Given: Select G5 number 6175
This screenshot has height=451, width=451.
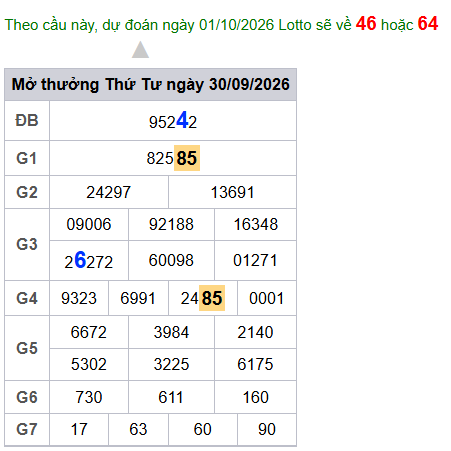Looking at the screenshot, I should point(255,364).
